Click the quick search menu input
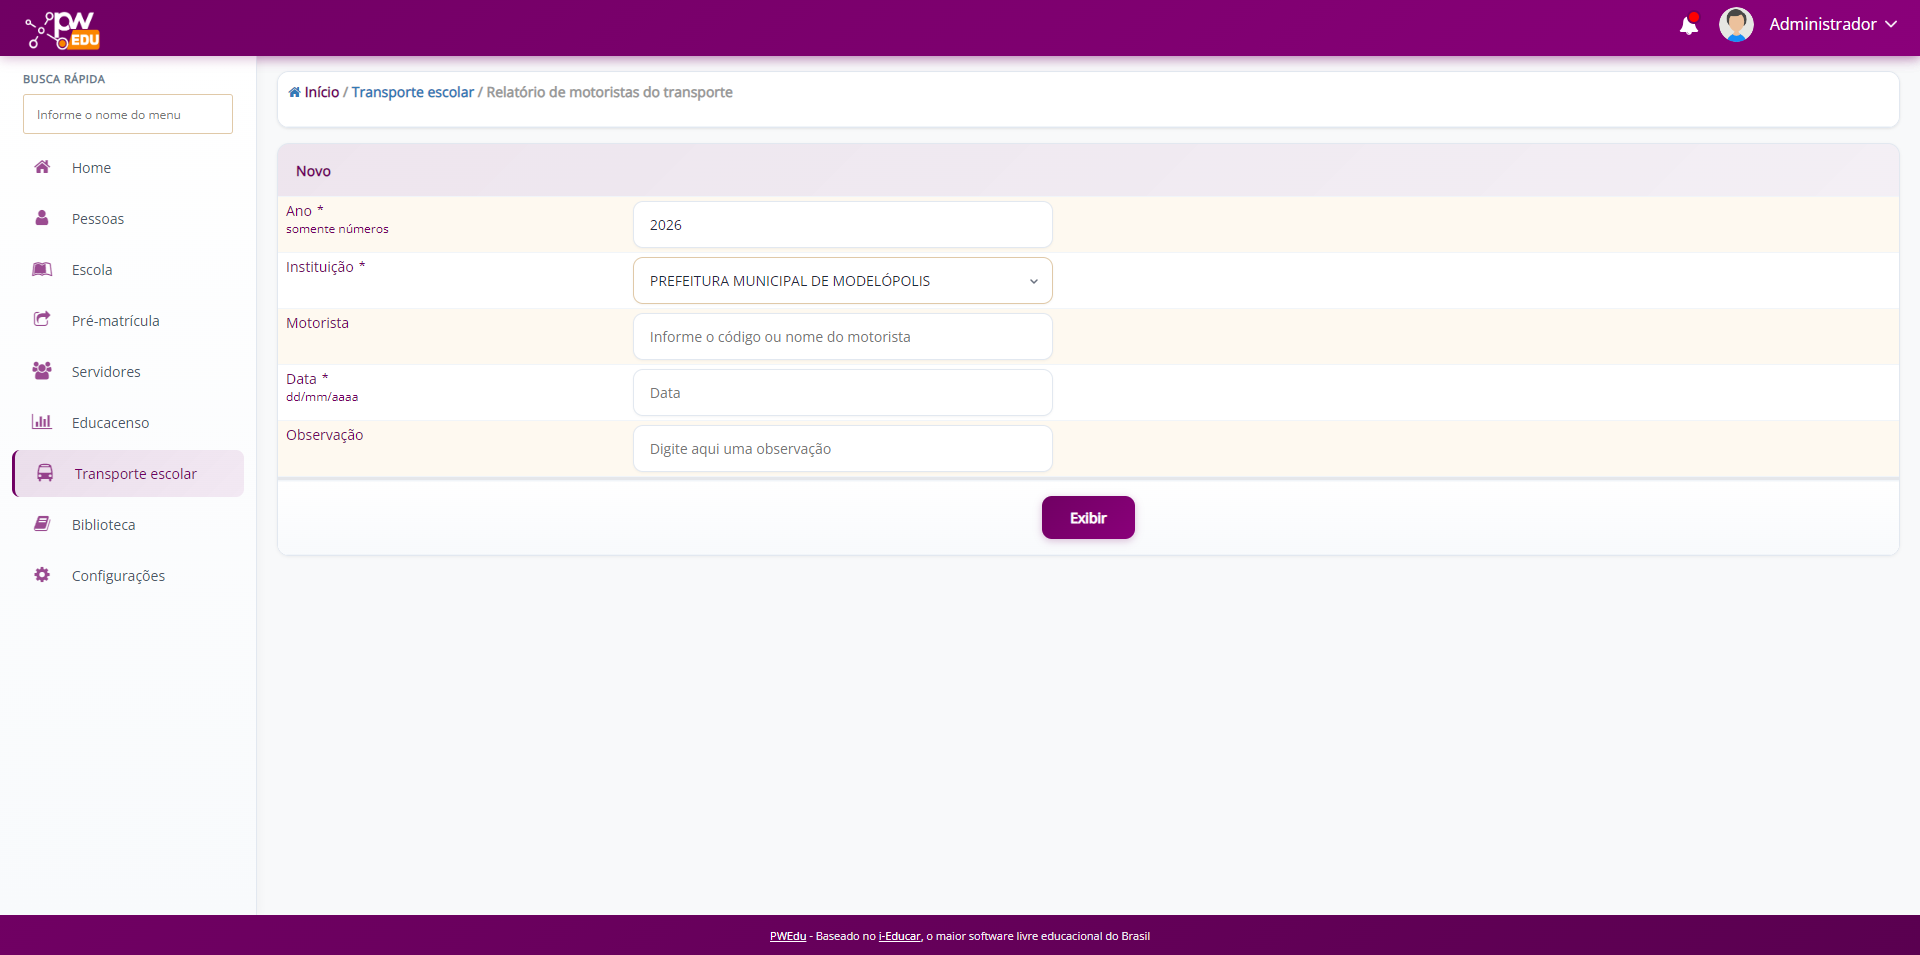The height and width of the screenshot is (955, 1920). click(128, 115)
